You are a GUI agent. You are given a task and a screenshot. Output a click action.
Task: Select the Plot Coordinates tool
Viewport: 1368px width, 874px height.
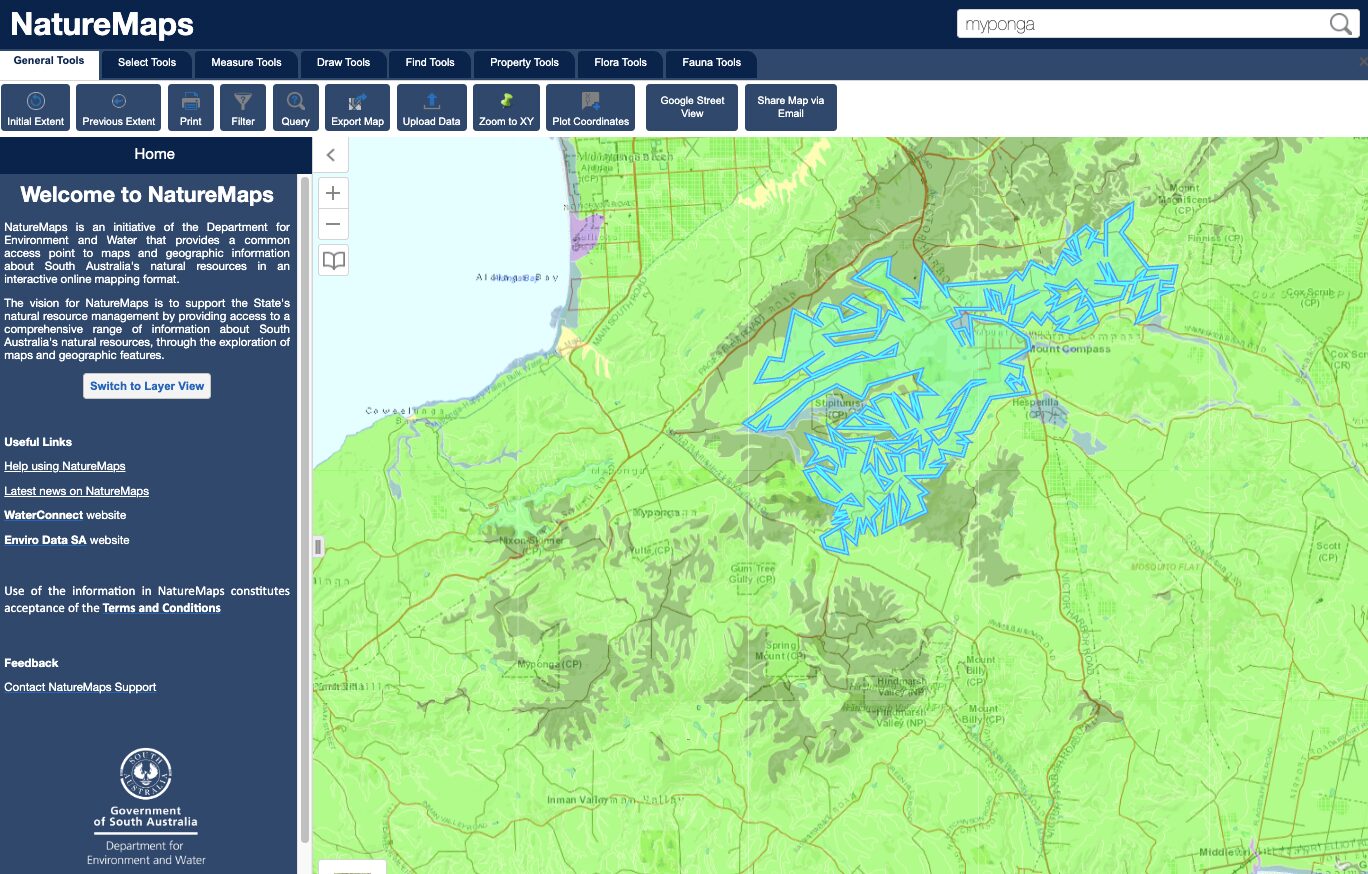590,108
